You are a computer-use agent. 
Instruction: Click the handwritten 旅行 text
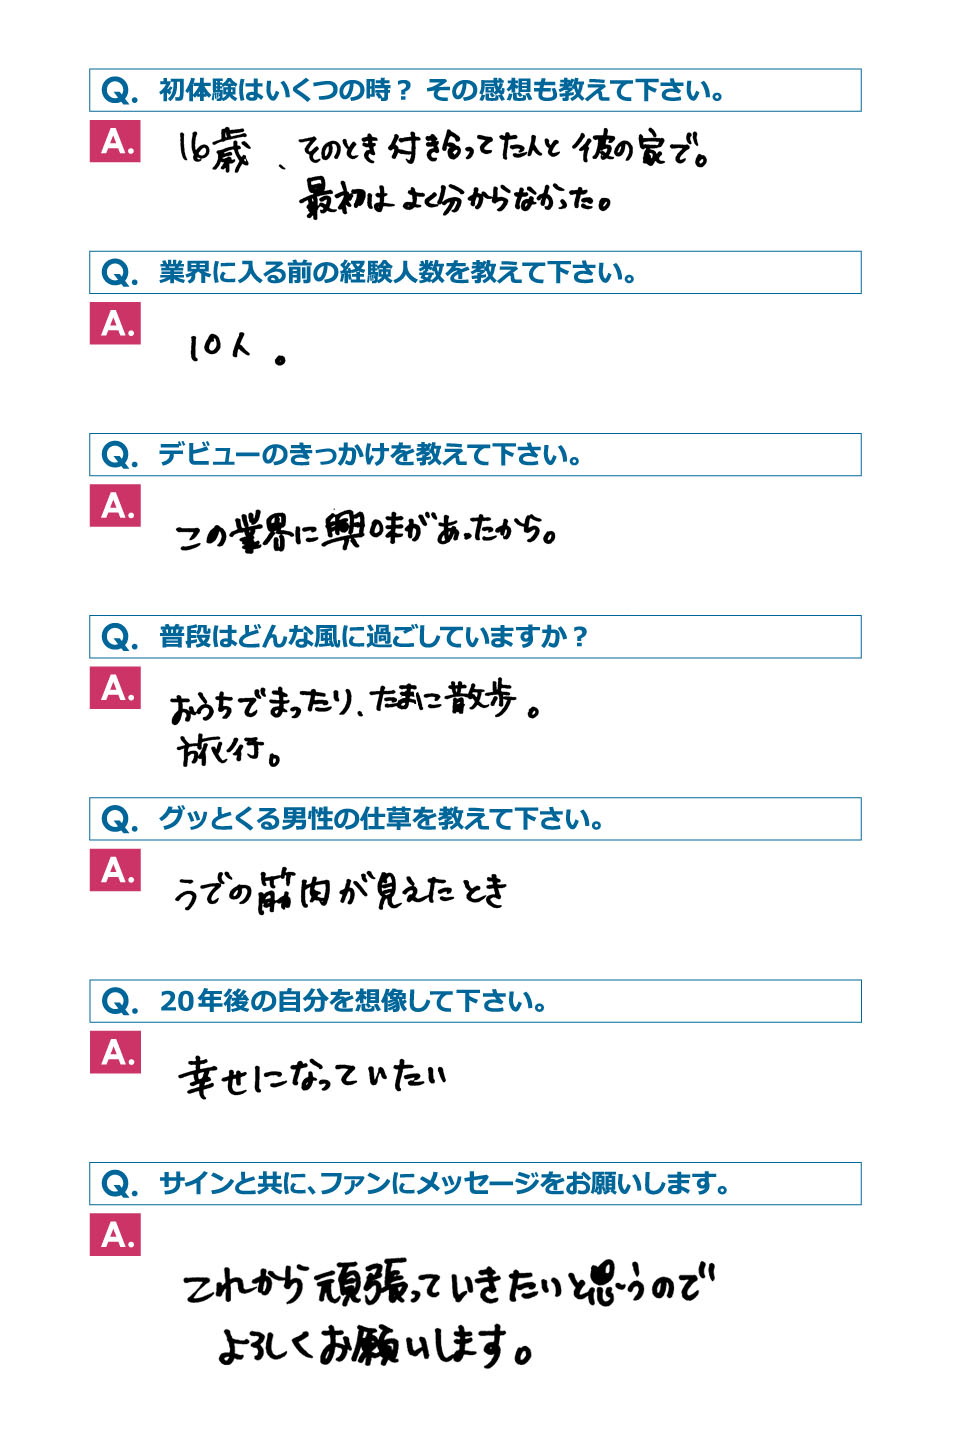tap(229, 750)
